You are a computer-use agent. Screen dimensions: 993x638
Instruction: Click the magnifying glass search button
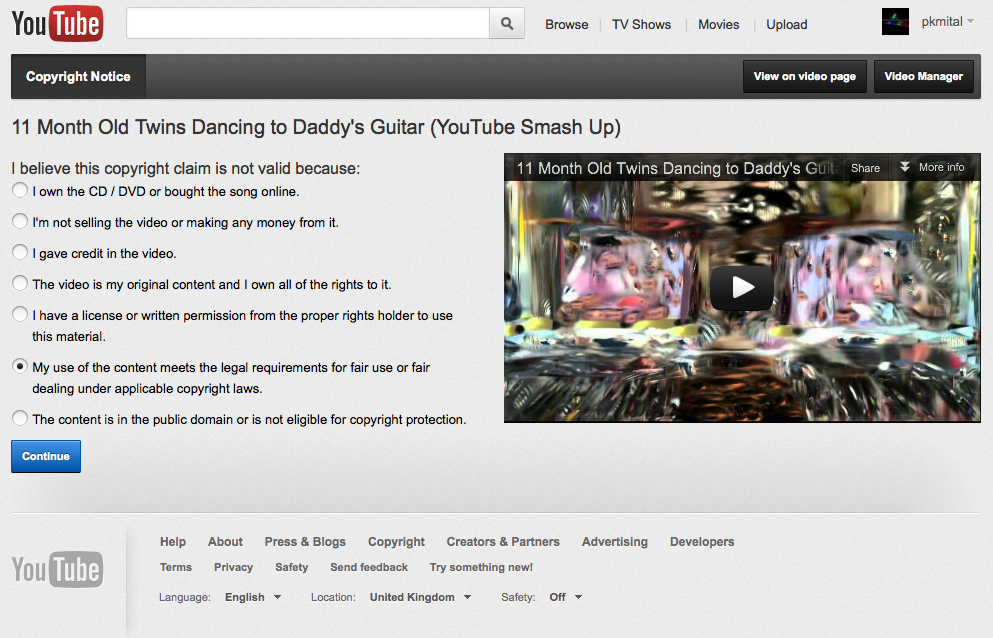(507, 24)
